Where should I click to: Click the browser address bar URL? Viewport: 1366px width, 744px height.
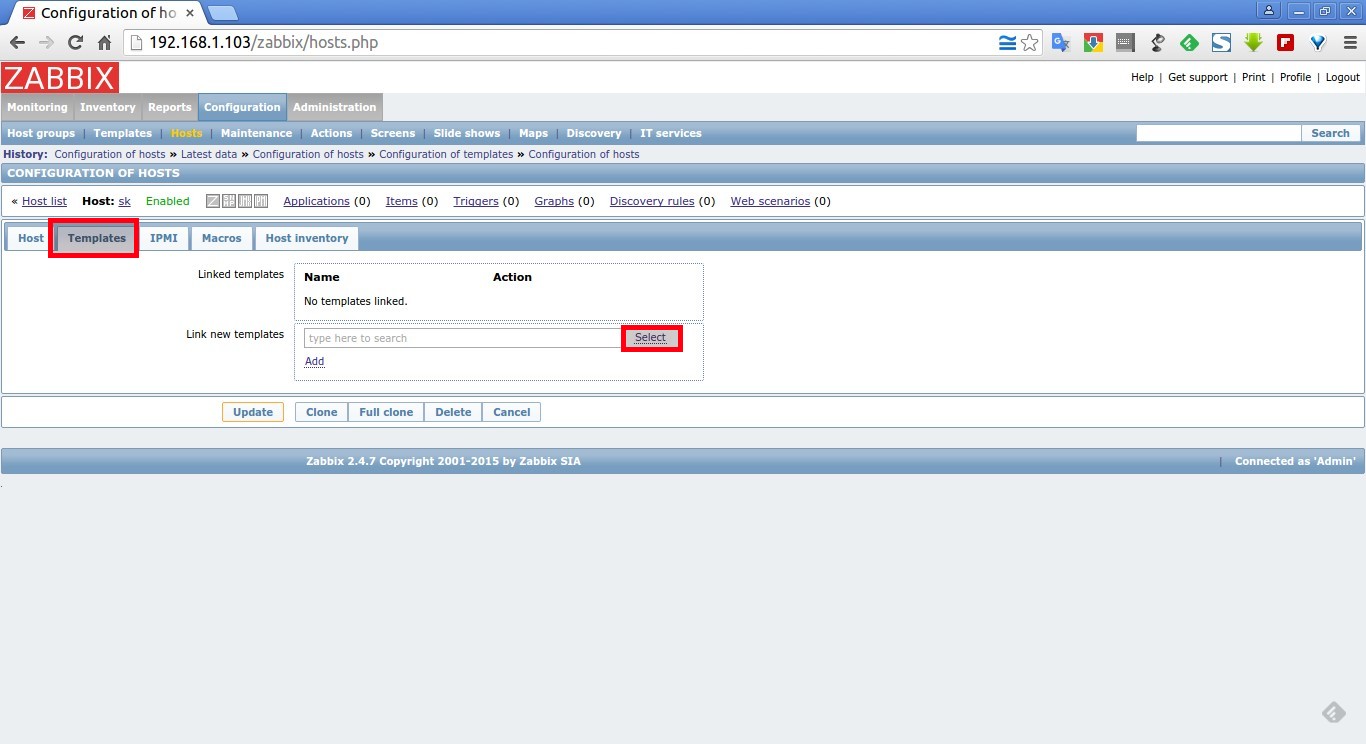[x=264, y=43]
